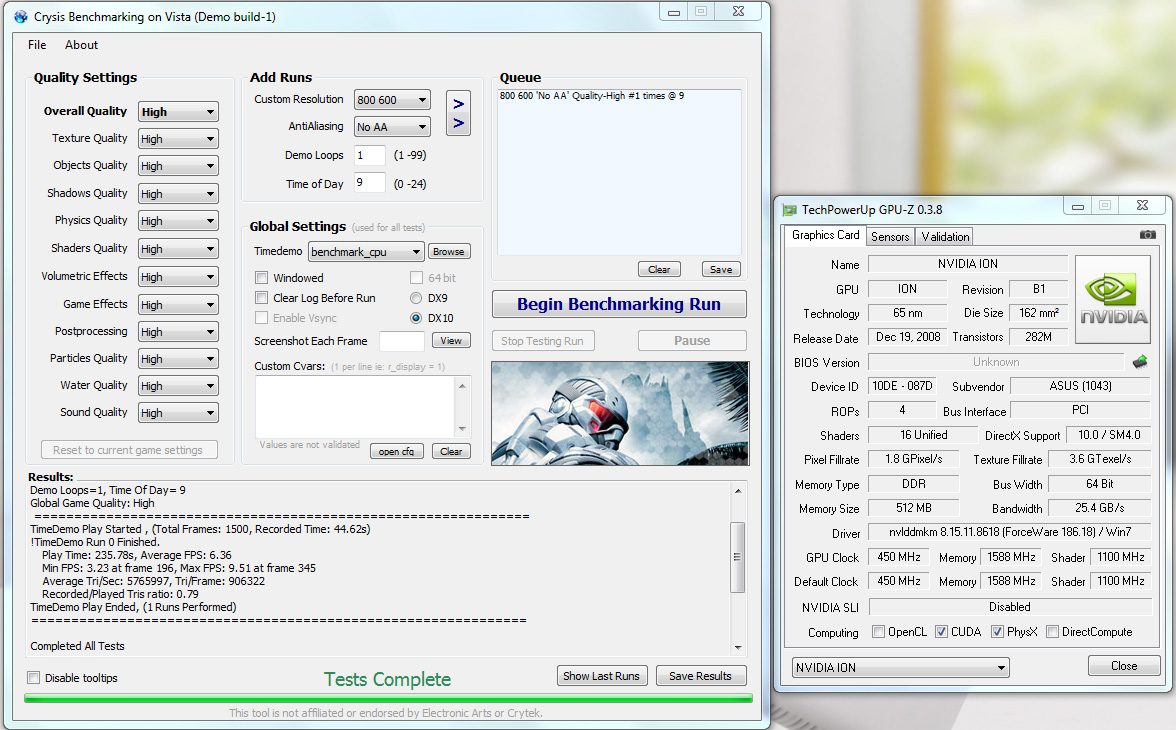Toggle the PhysX checkbox in GPU-Z
This screenshot has height=730, width=1176.
[997, 632]
